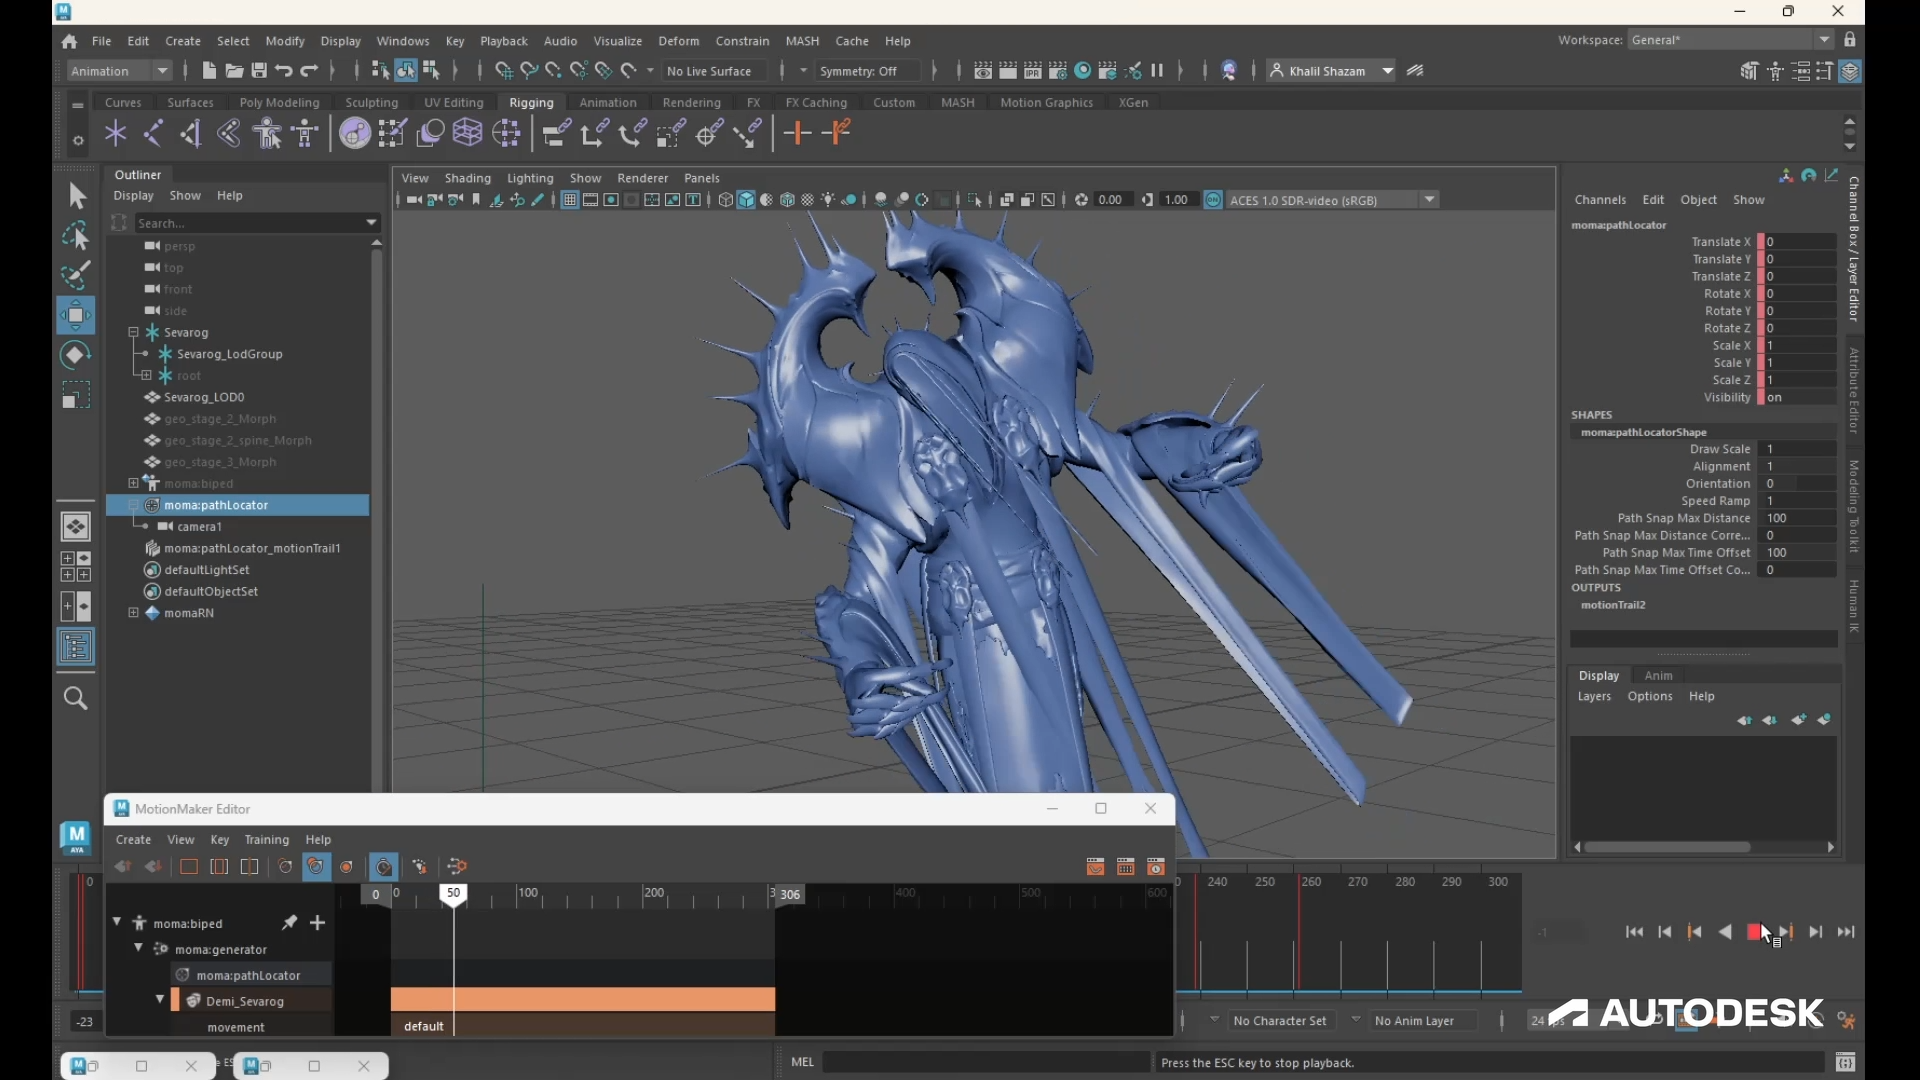Open the Animation menu set dropdown

pos(119,71)
